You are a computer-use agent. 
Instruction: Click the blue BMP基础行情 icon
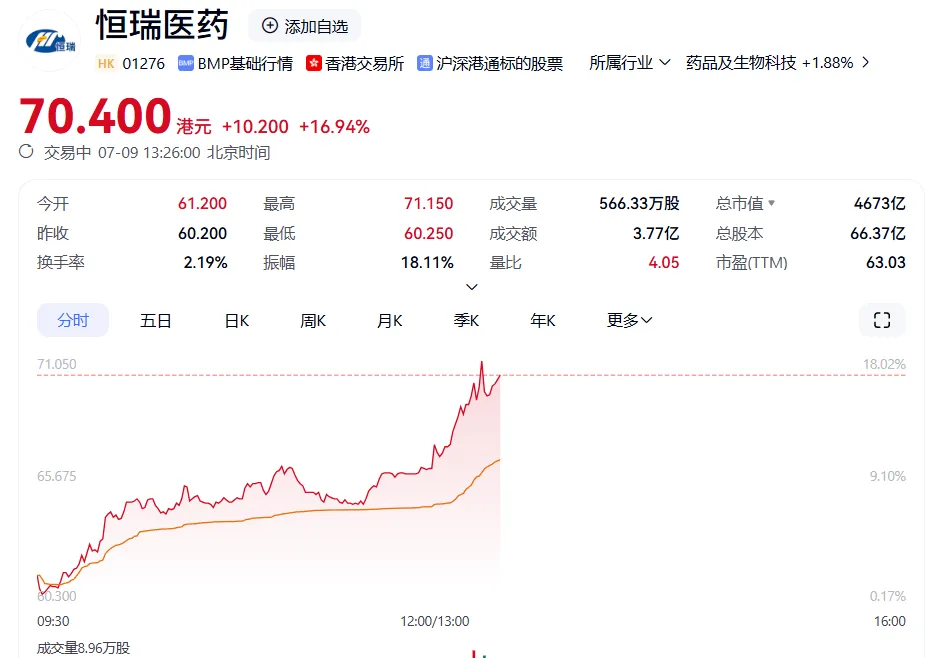tap(185, 63)
